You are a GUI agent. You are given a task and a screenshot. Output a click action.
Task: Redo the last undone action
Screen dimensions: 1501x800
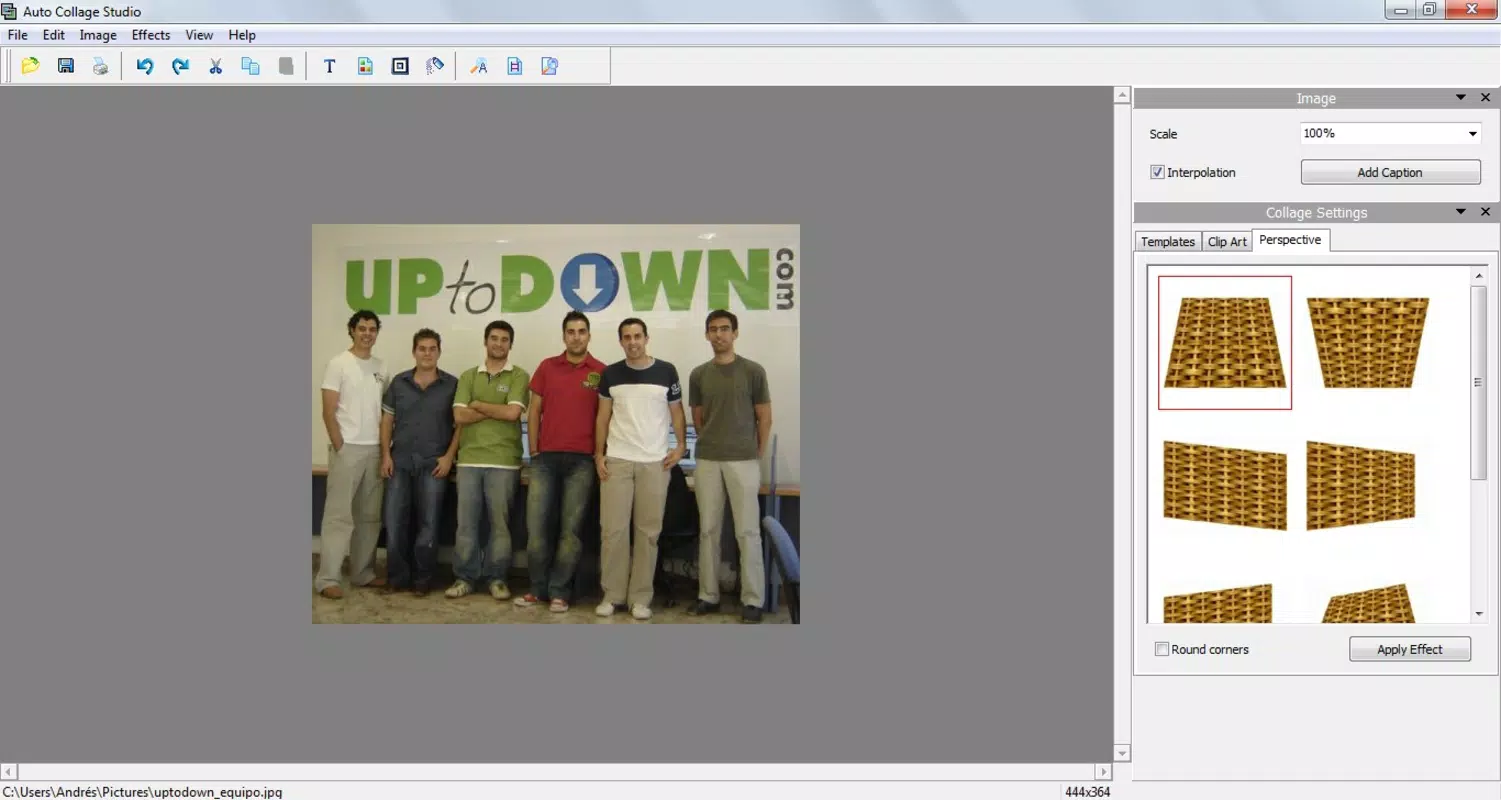[180, 66]
